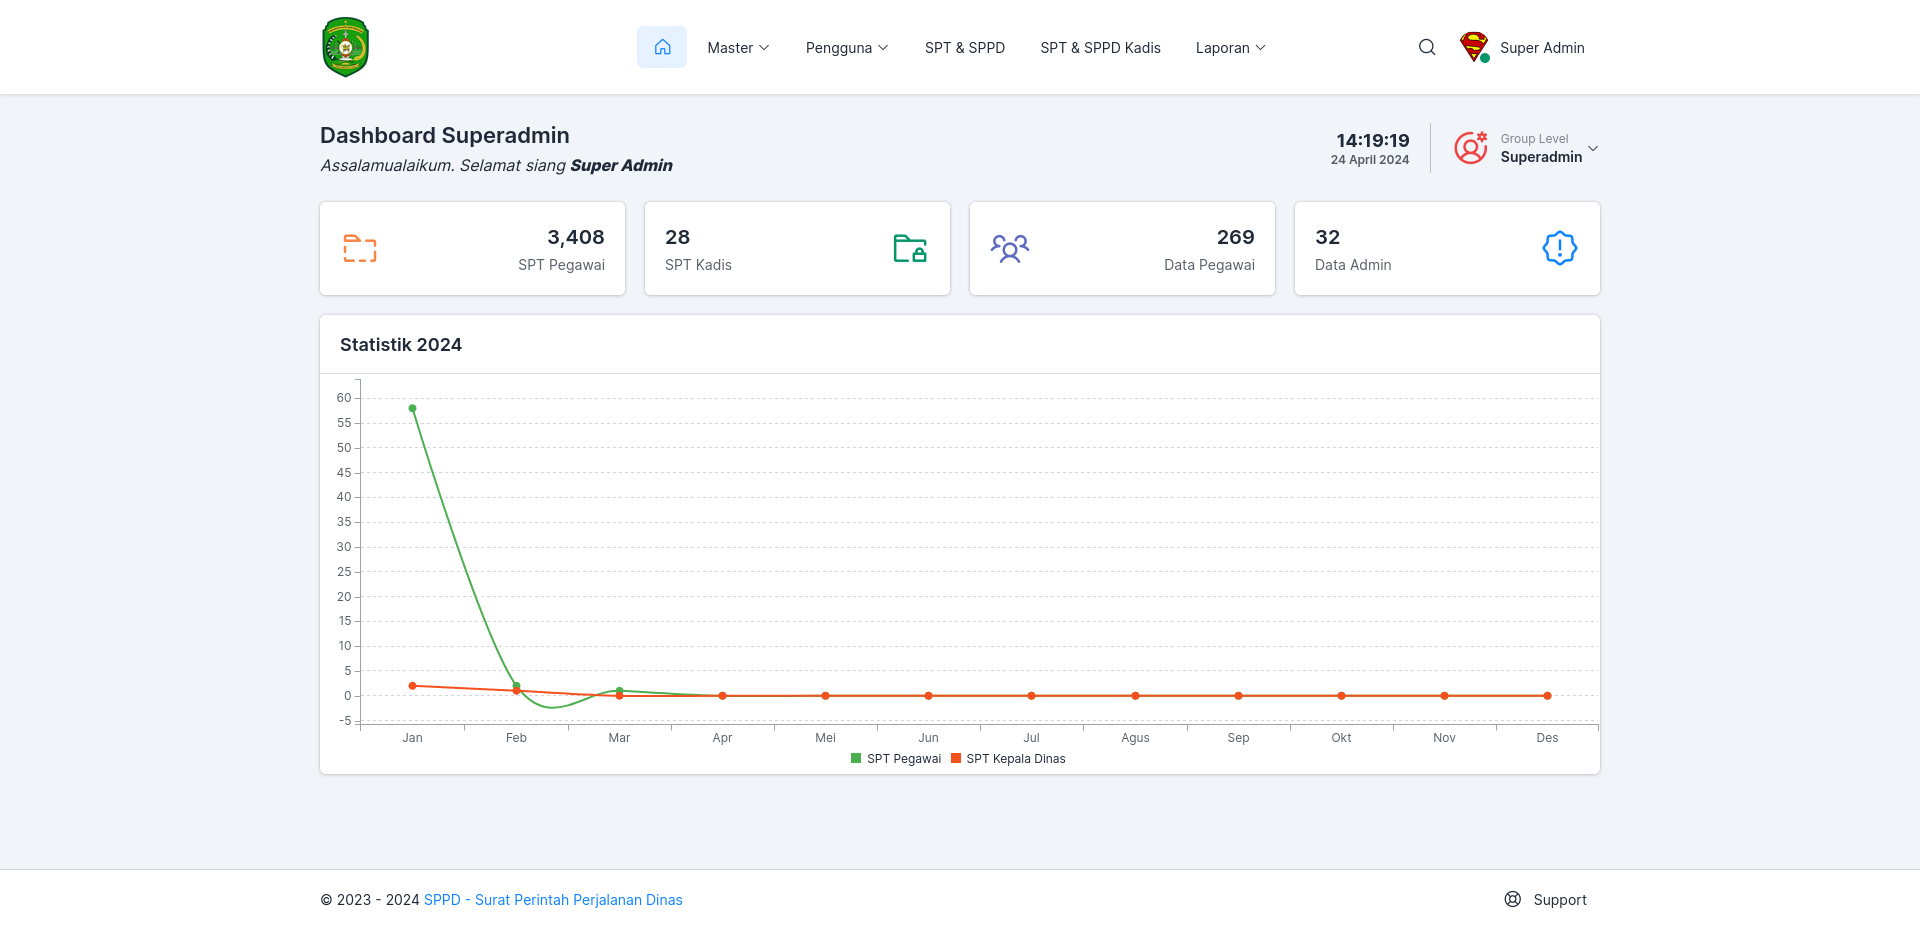The image size is (1920, 928).
Task: Click the red Group Level user icon
Action: coord(1471,148)
